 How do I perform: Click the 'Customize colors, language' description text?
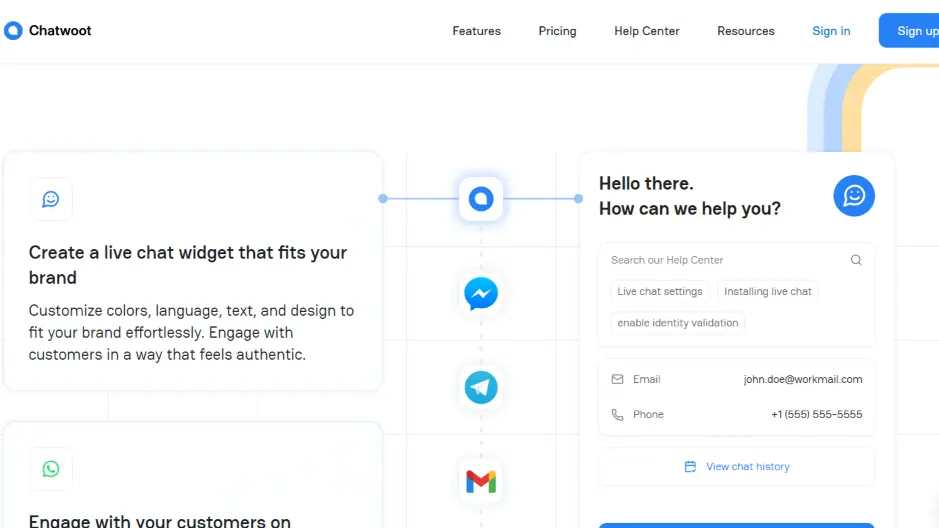pos(192,332)
